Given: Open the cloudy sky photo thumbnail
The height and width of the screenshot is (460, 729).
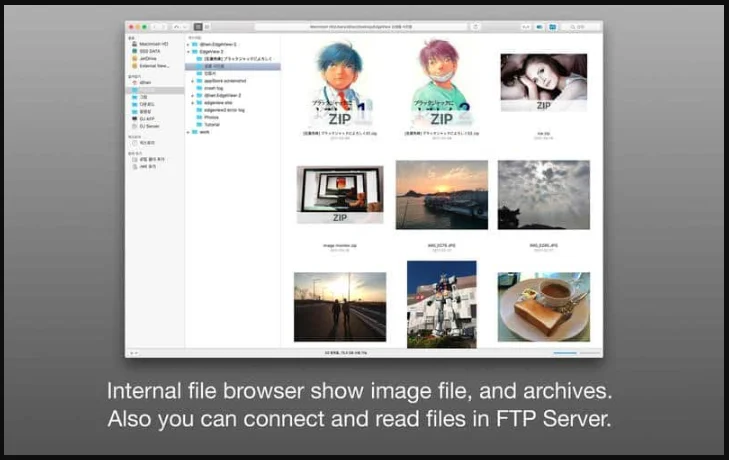Looking at the screenshot, I should coord(543,195).
